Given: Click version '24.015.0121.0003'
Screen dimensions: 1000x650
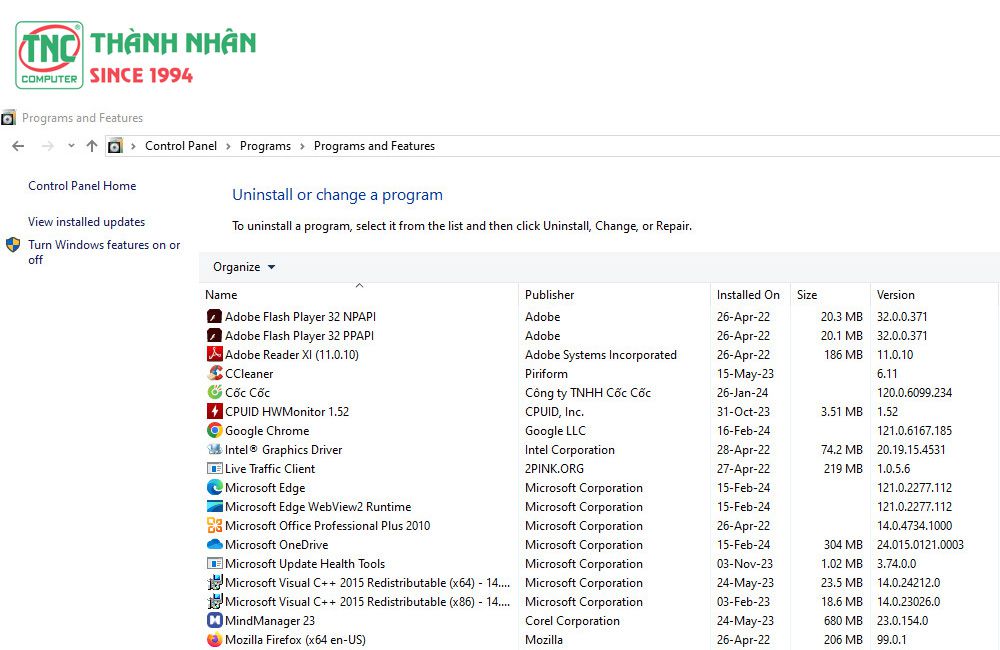Looking at the screenshot, I should click(x=920, y=545).
